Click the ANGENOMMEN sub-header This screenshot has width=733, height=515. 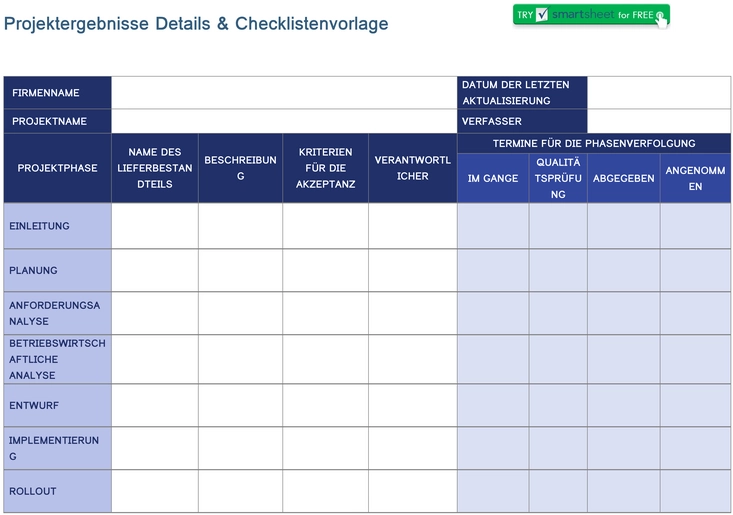point(696,178)
